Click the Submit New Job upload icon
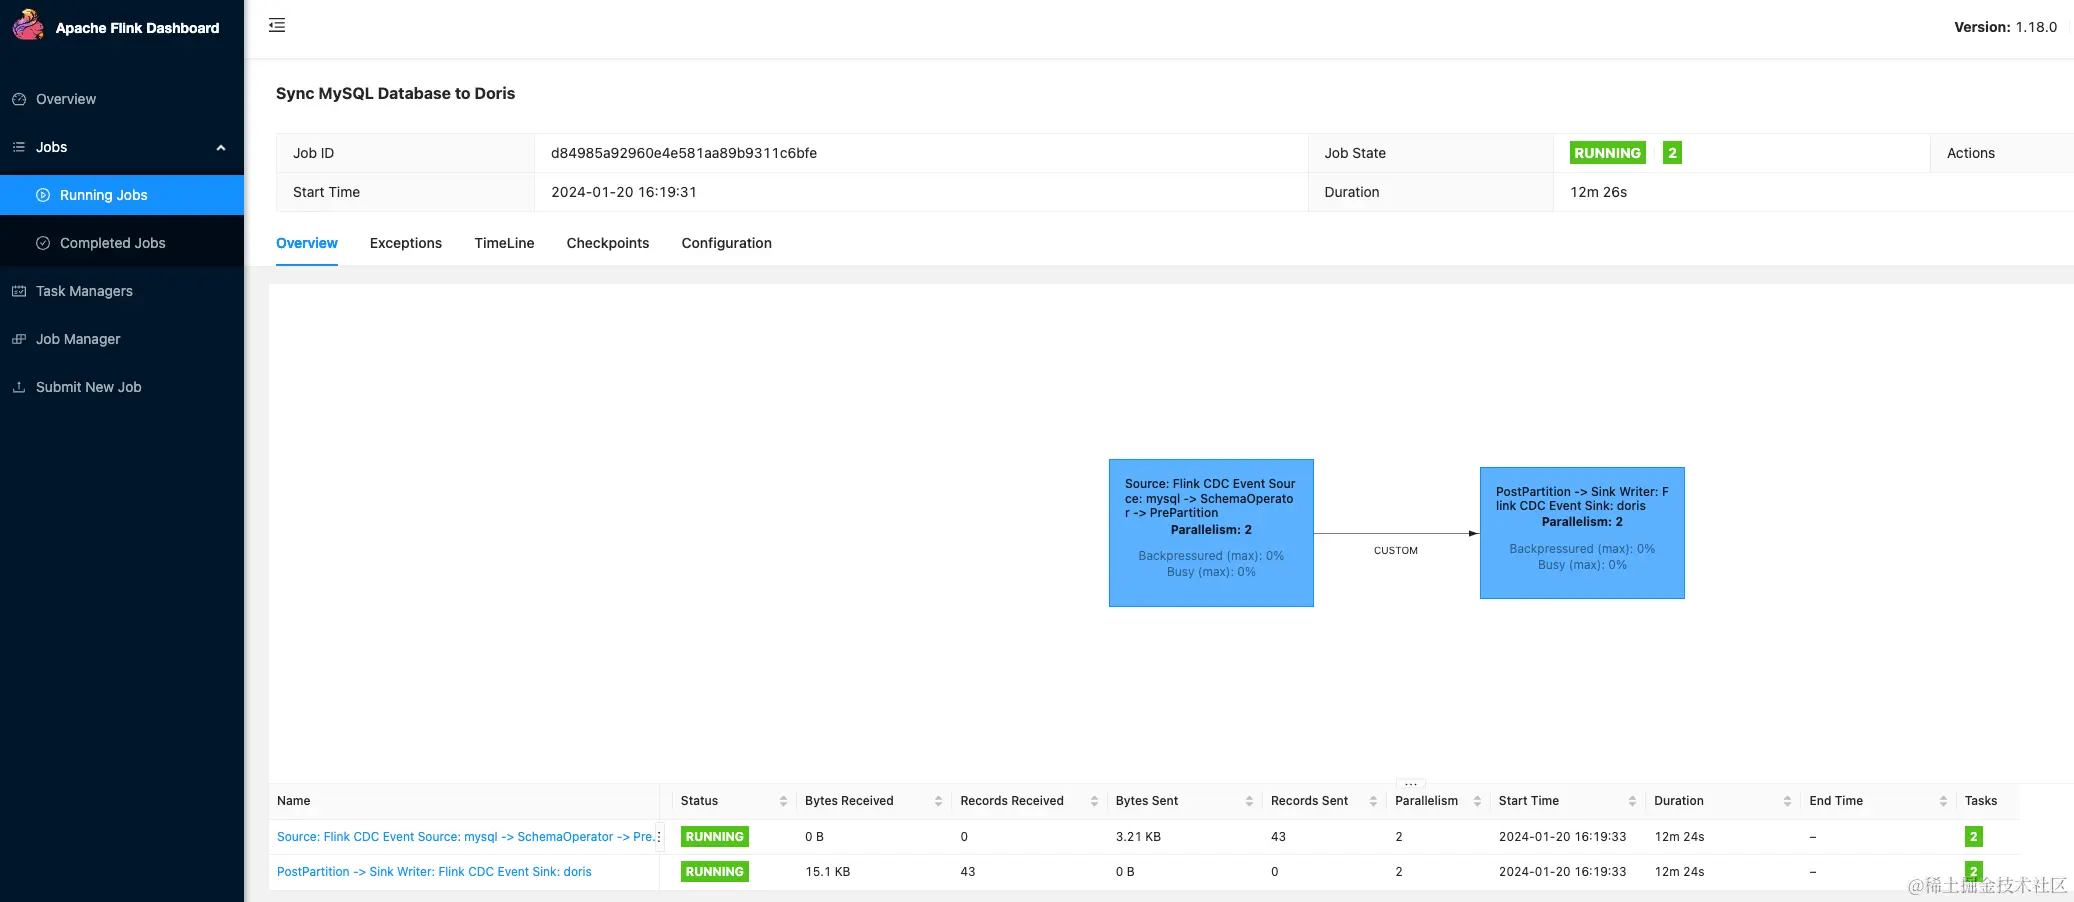Image resolution: width=2074 pixels, height=902 pixels. (19, 387)
